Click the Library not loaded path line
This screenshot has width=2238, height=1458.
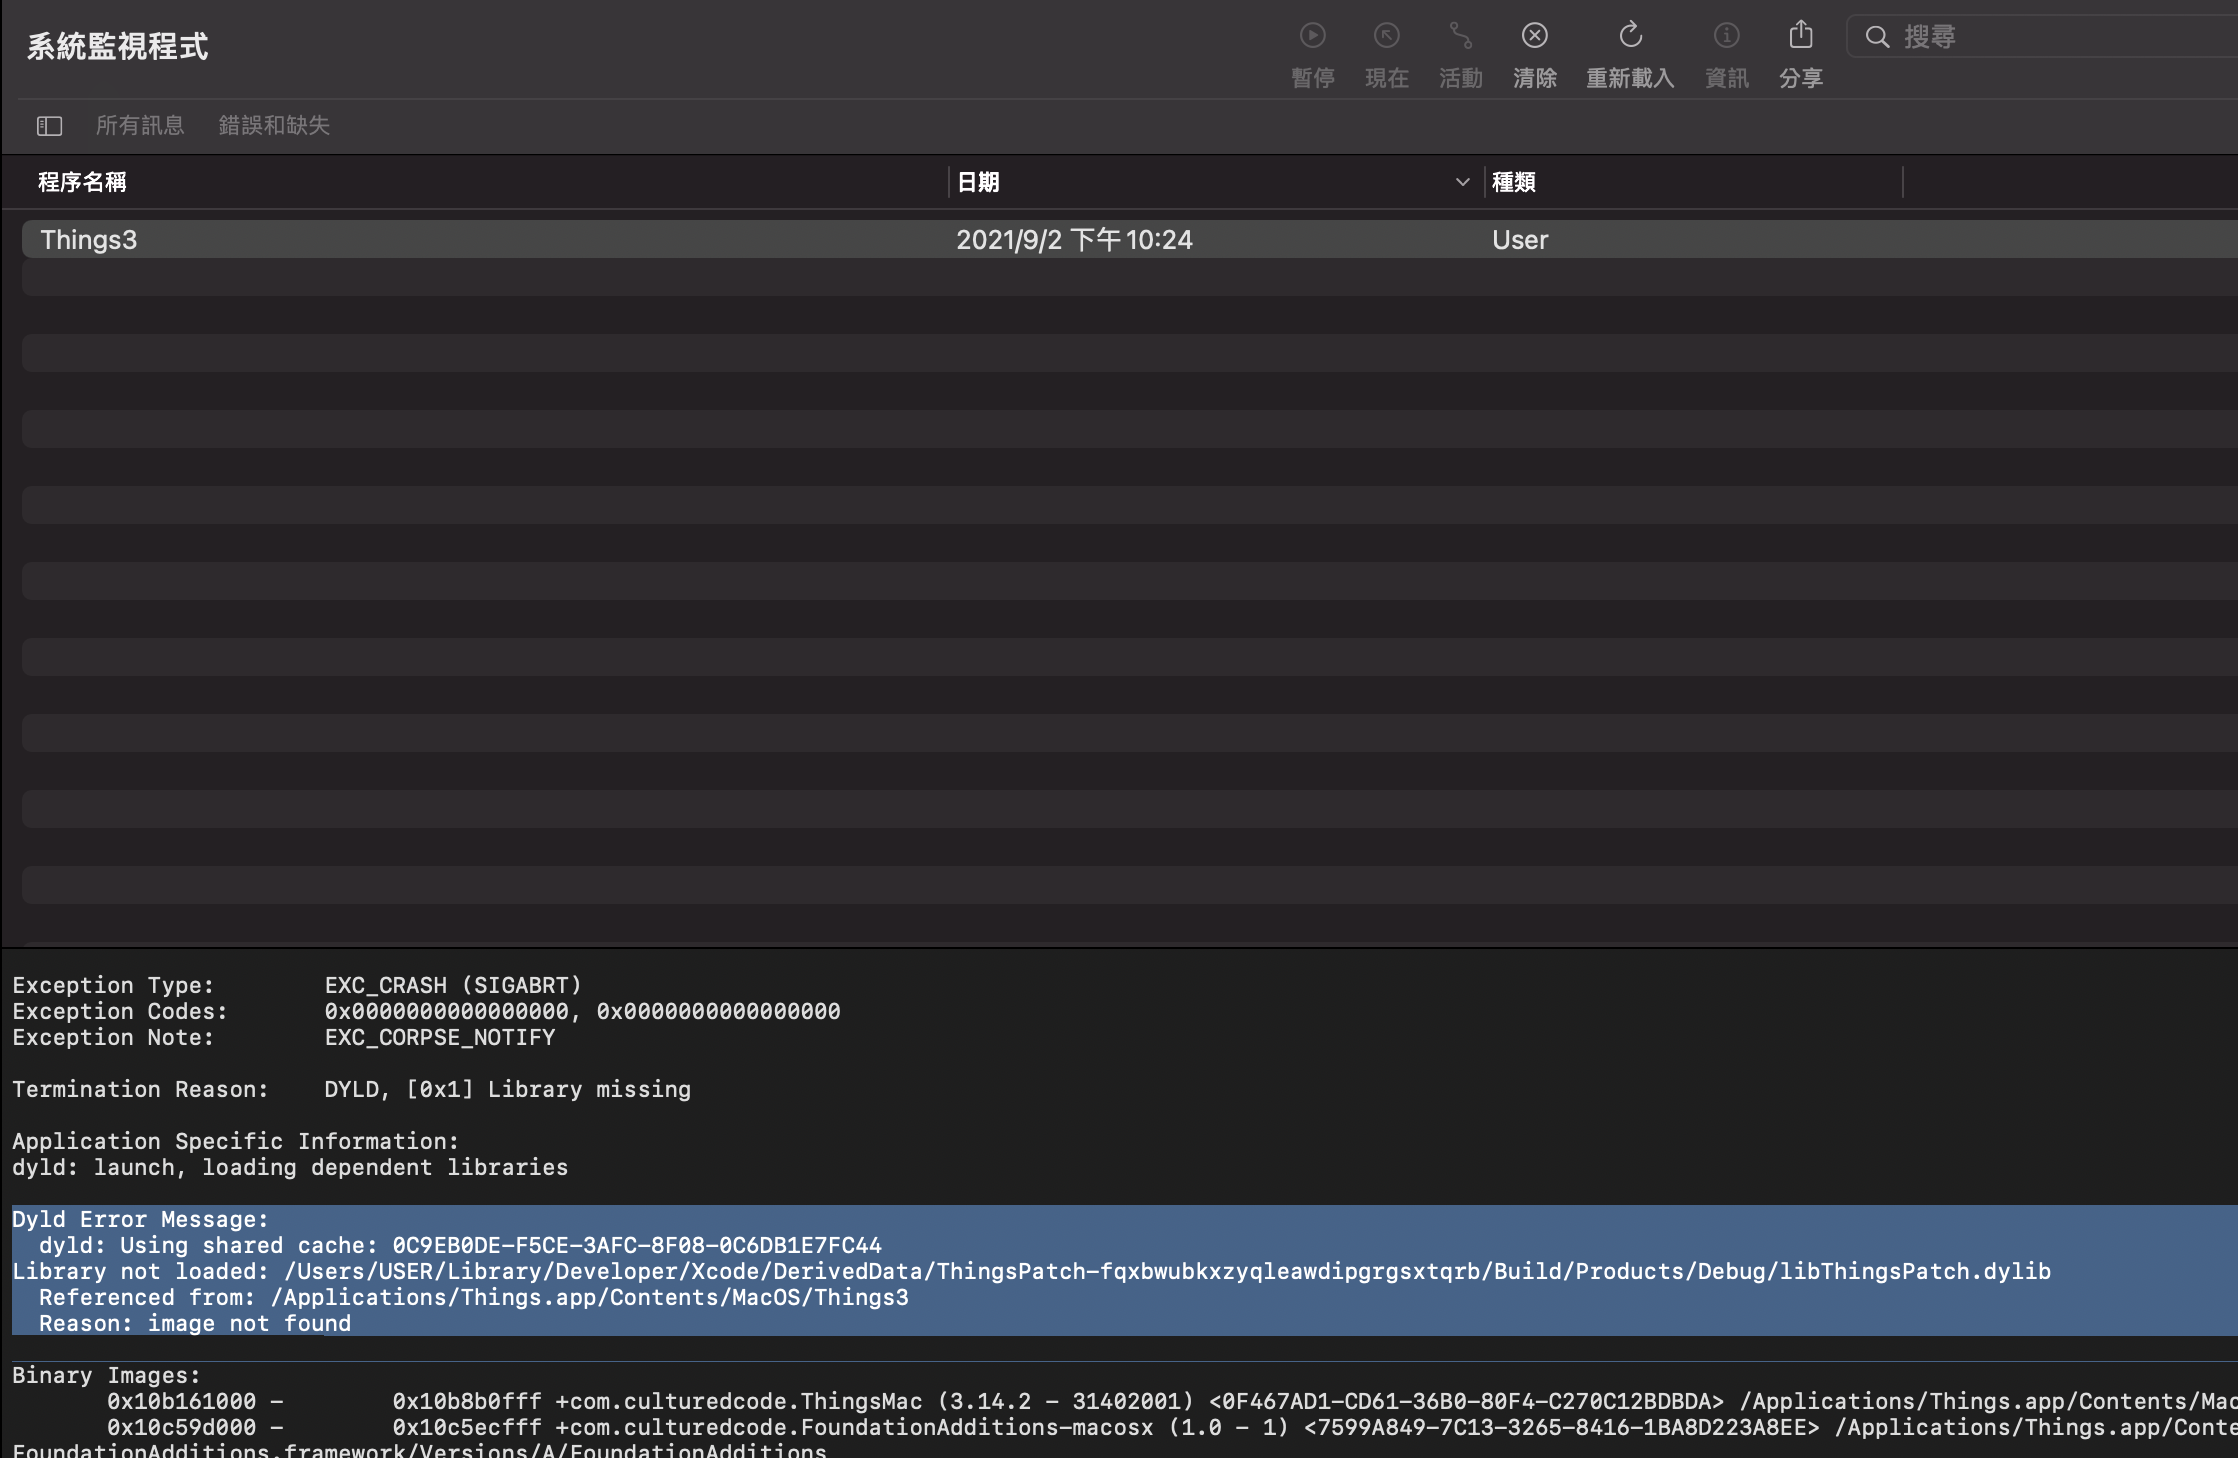pos(1031,1271)
